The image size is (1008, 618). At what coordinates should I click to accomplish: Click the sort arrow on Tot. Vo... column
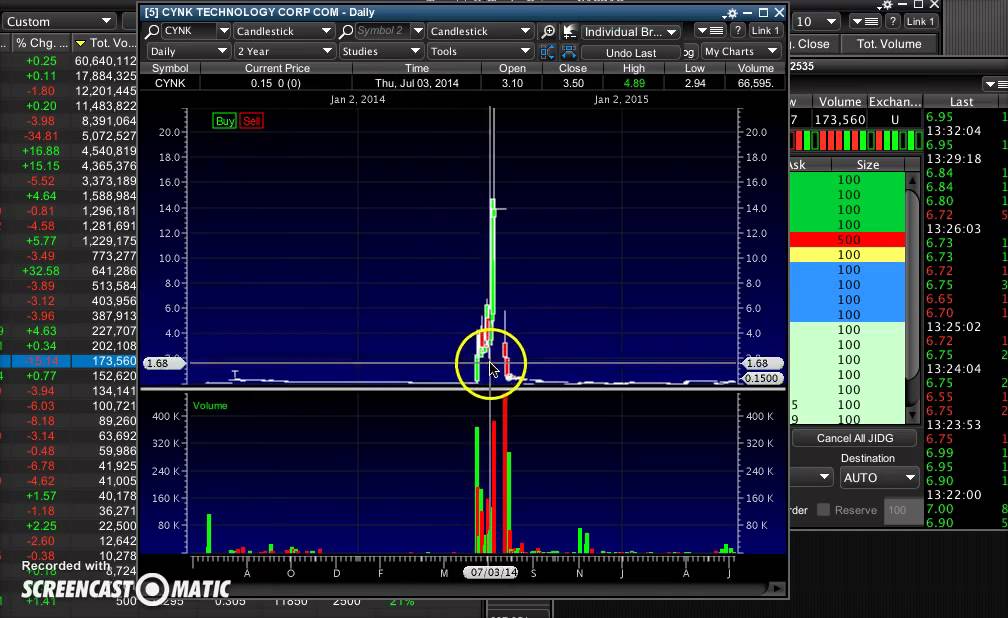coord(80,43)
